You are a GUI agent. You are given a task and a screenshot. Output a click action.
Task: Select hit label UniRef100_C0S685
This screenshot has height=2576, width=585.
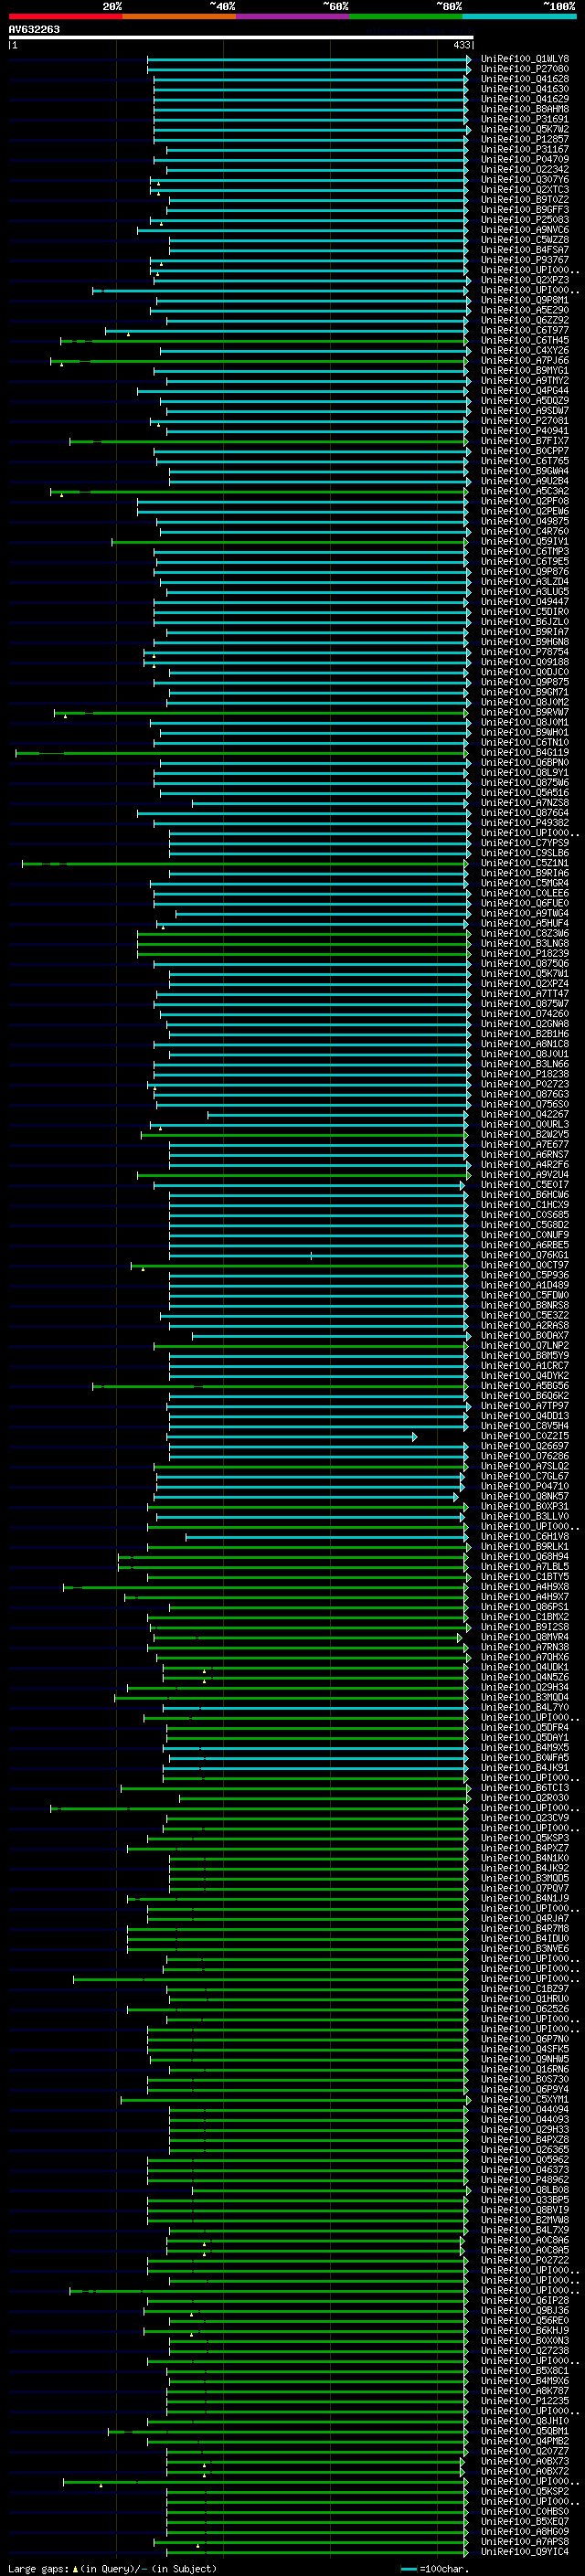coord(525,1215)
